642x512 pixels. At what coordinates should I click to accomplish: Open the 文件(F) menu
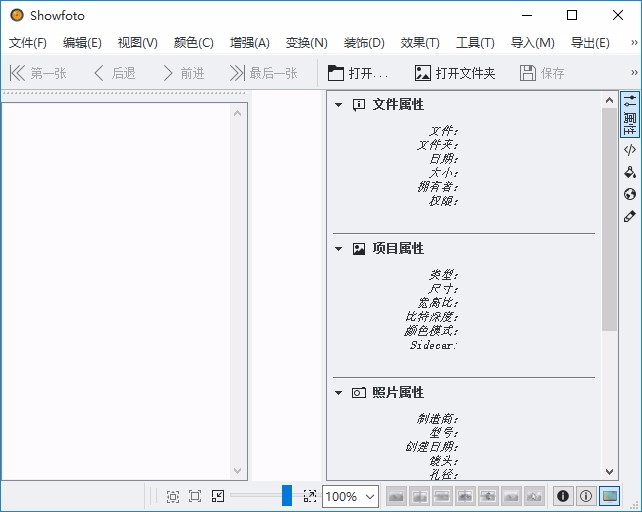(x=28, y=43)
